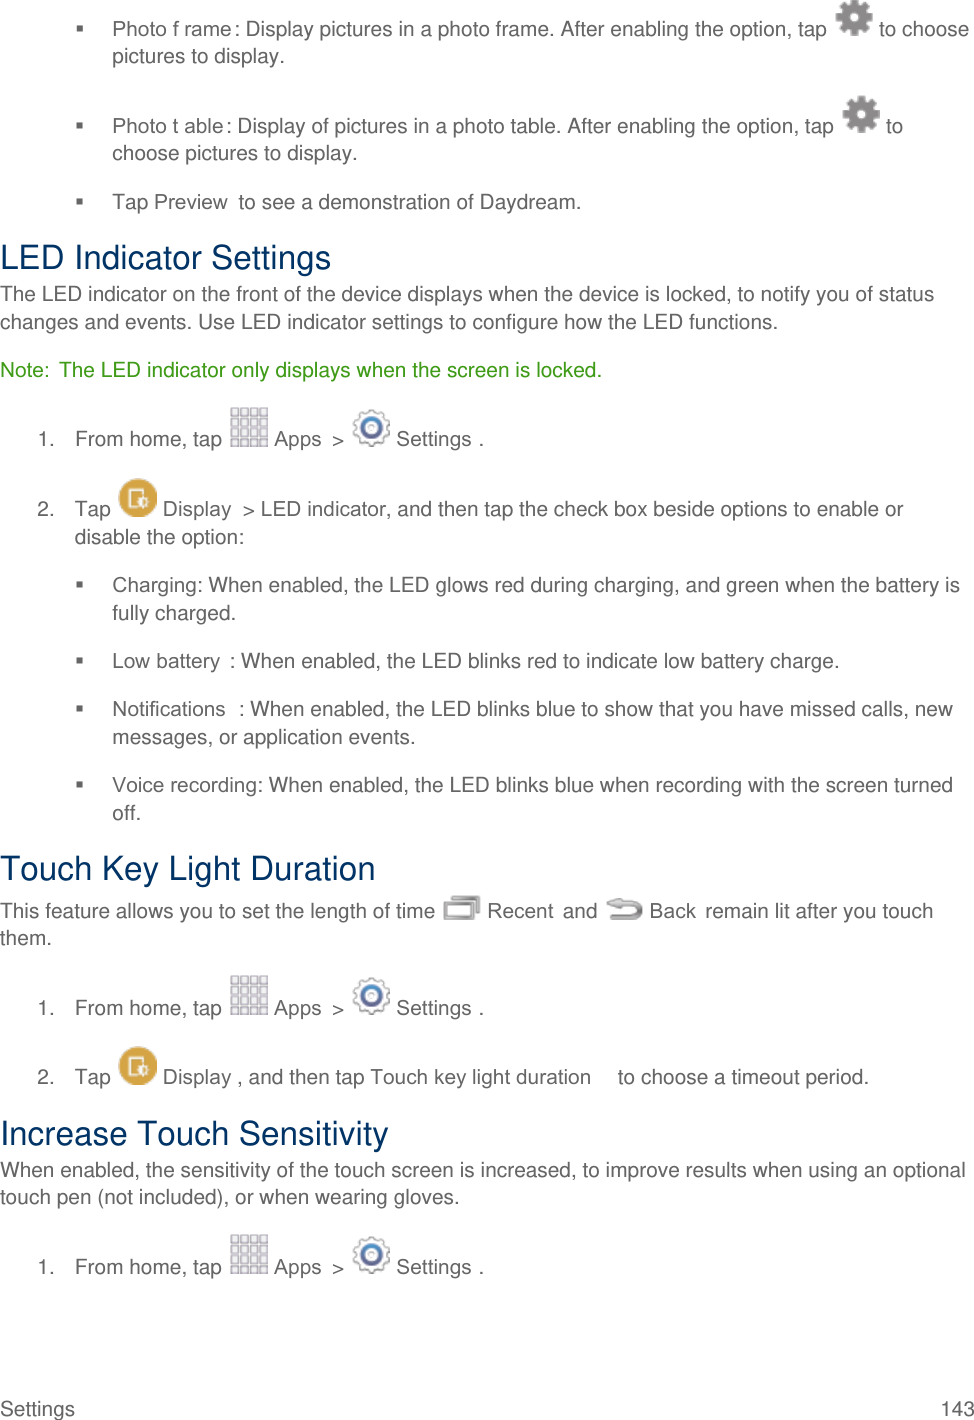
Task: Select the orange Display icon in Touch key light step
Action: [x=138, y=1066]
